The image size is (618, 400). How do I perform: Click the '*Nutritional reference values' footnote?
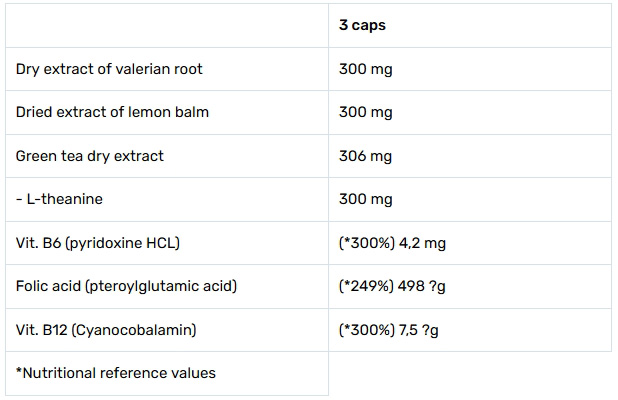[x=116, y=373]
